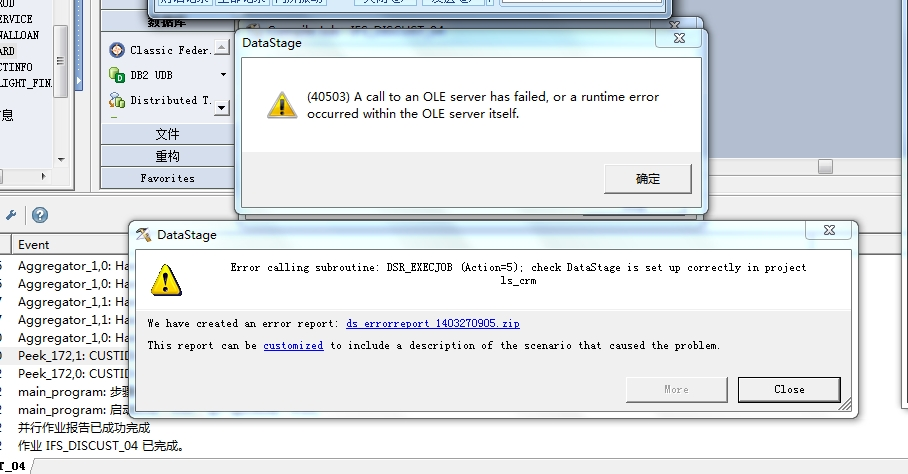The height and width of the screenshot is (474, 908).
Task: Select LIGHT_FIN item in repository tree
Action: click(x=25, y=83)
